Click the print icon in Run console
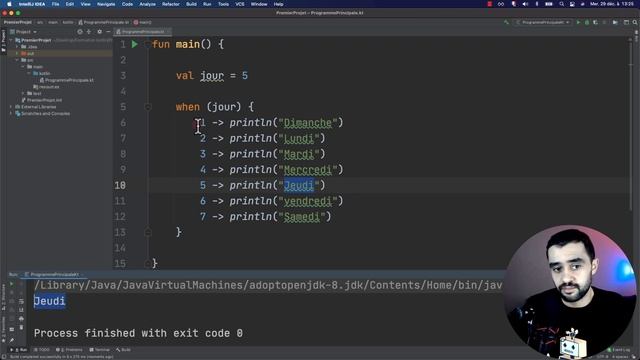The height and width of the screenshot is (360, 640). [21, 319]
